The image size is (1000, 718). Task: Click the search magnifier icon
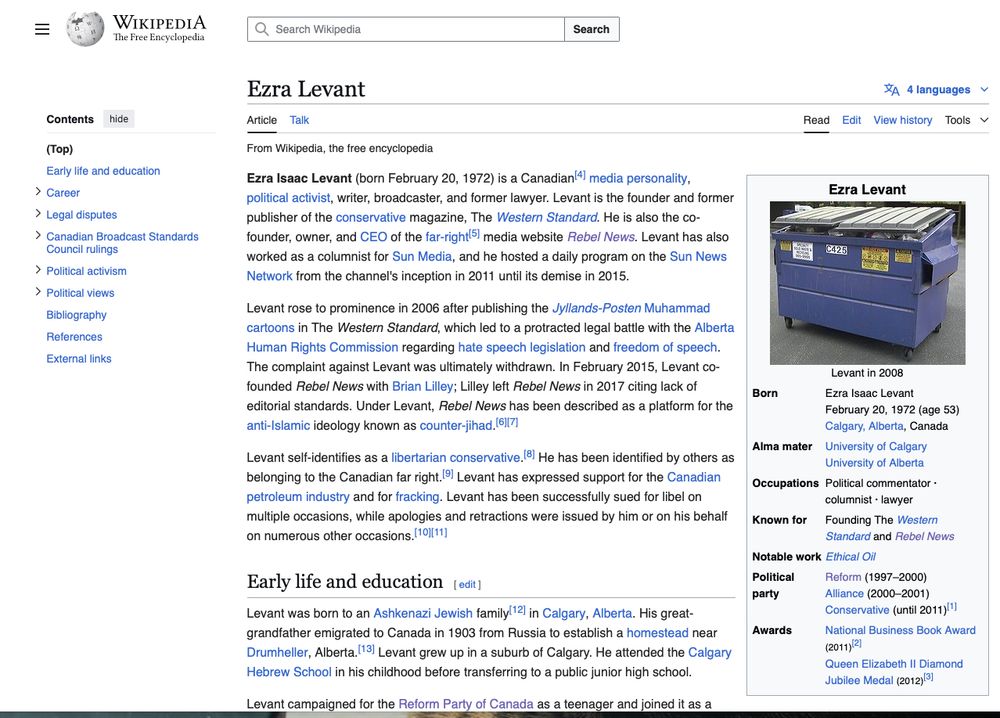(x=261, y=29)
